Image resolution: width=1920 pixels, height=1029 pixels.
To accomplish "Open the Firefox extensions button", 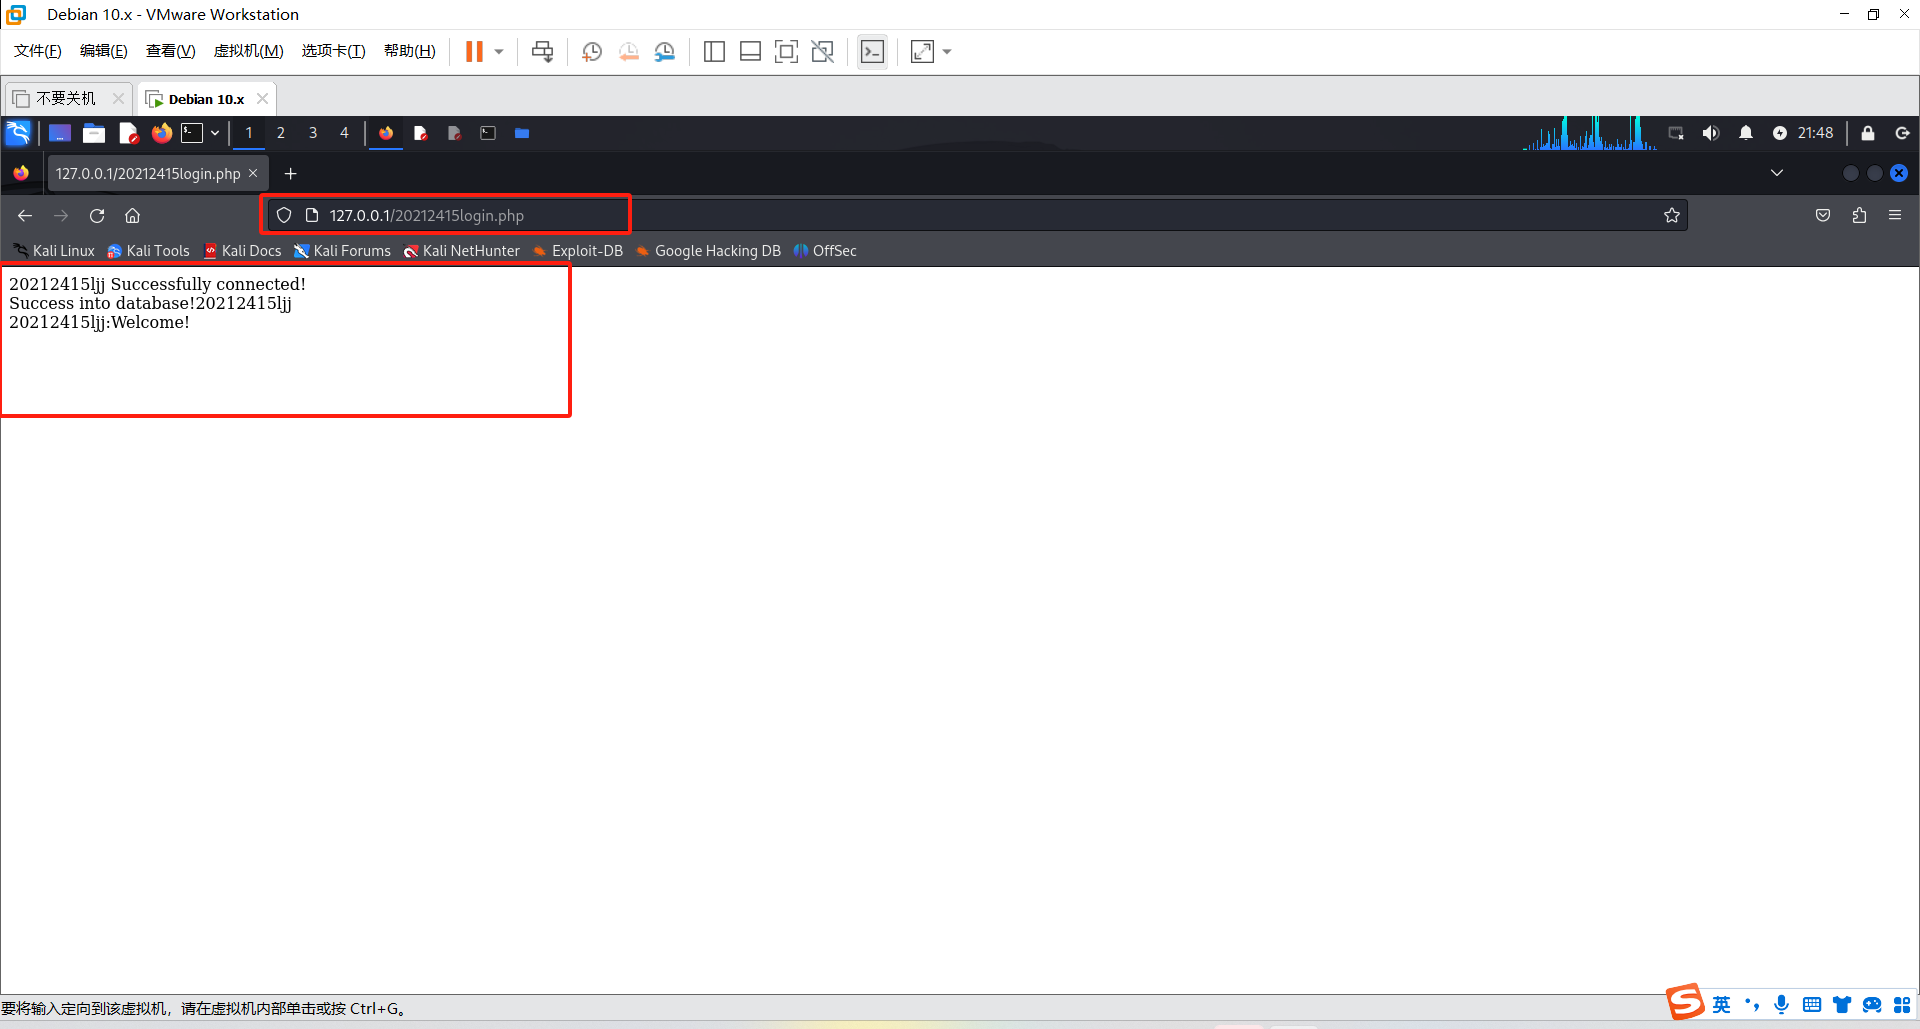I will pos(1859,216).
